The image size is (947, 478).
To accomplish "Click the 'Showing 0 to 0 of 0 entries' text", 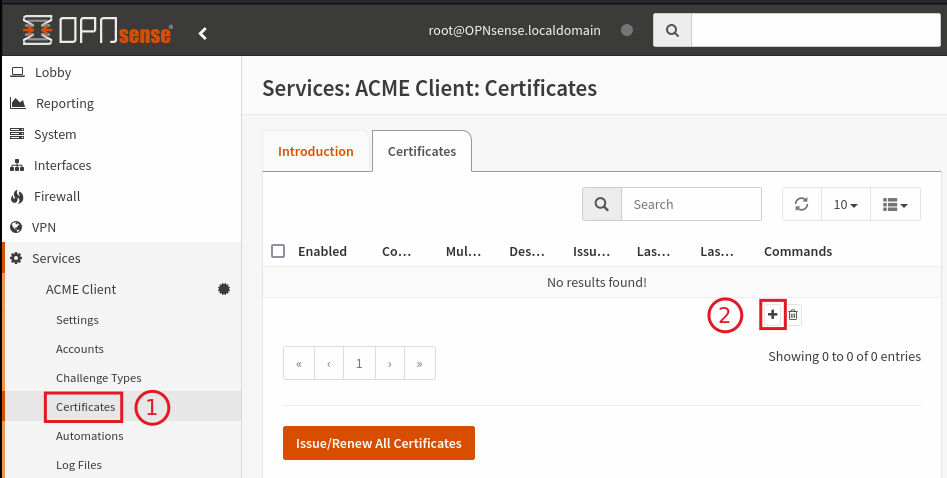I will pyautogui.click(x=844, y=357).
